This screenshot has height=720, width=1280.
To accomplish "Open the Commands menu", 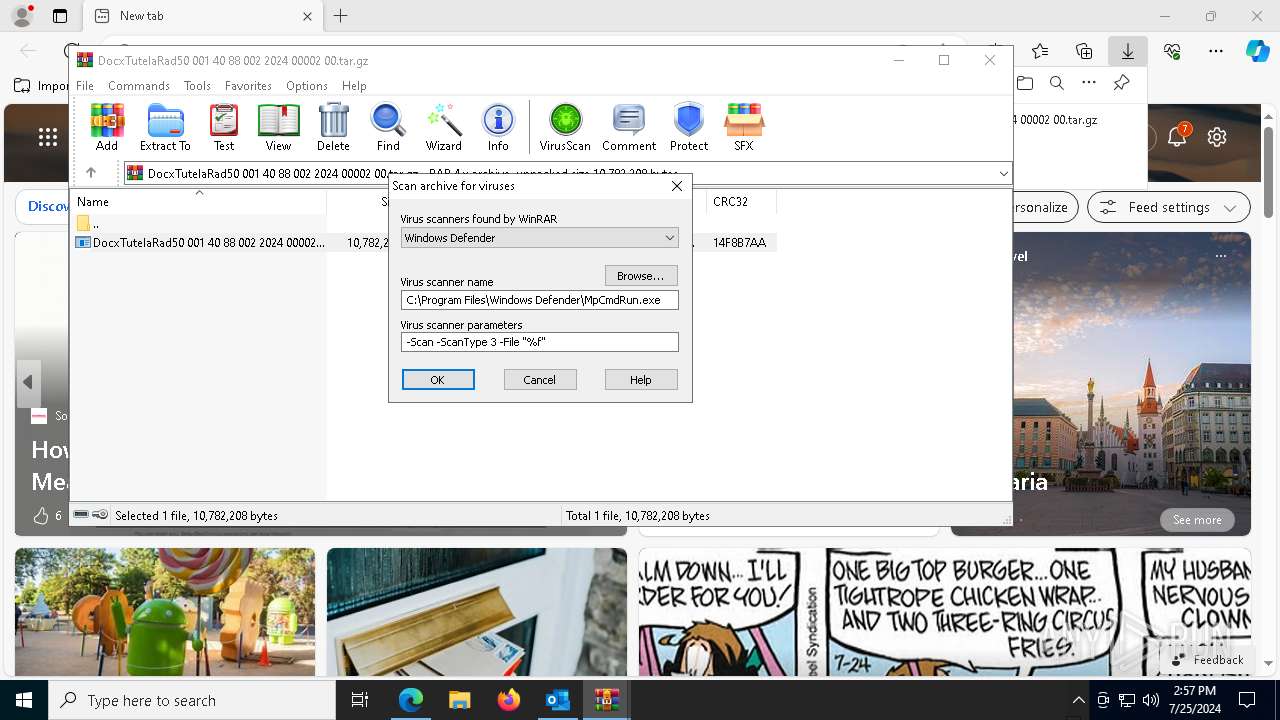I will [x=139, y=86].
